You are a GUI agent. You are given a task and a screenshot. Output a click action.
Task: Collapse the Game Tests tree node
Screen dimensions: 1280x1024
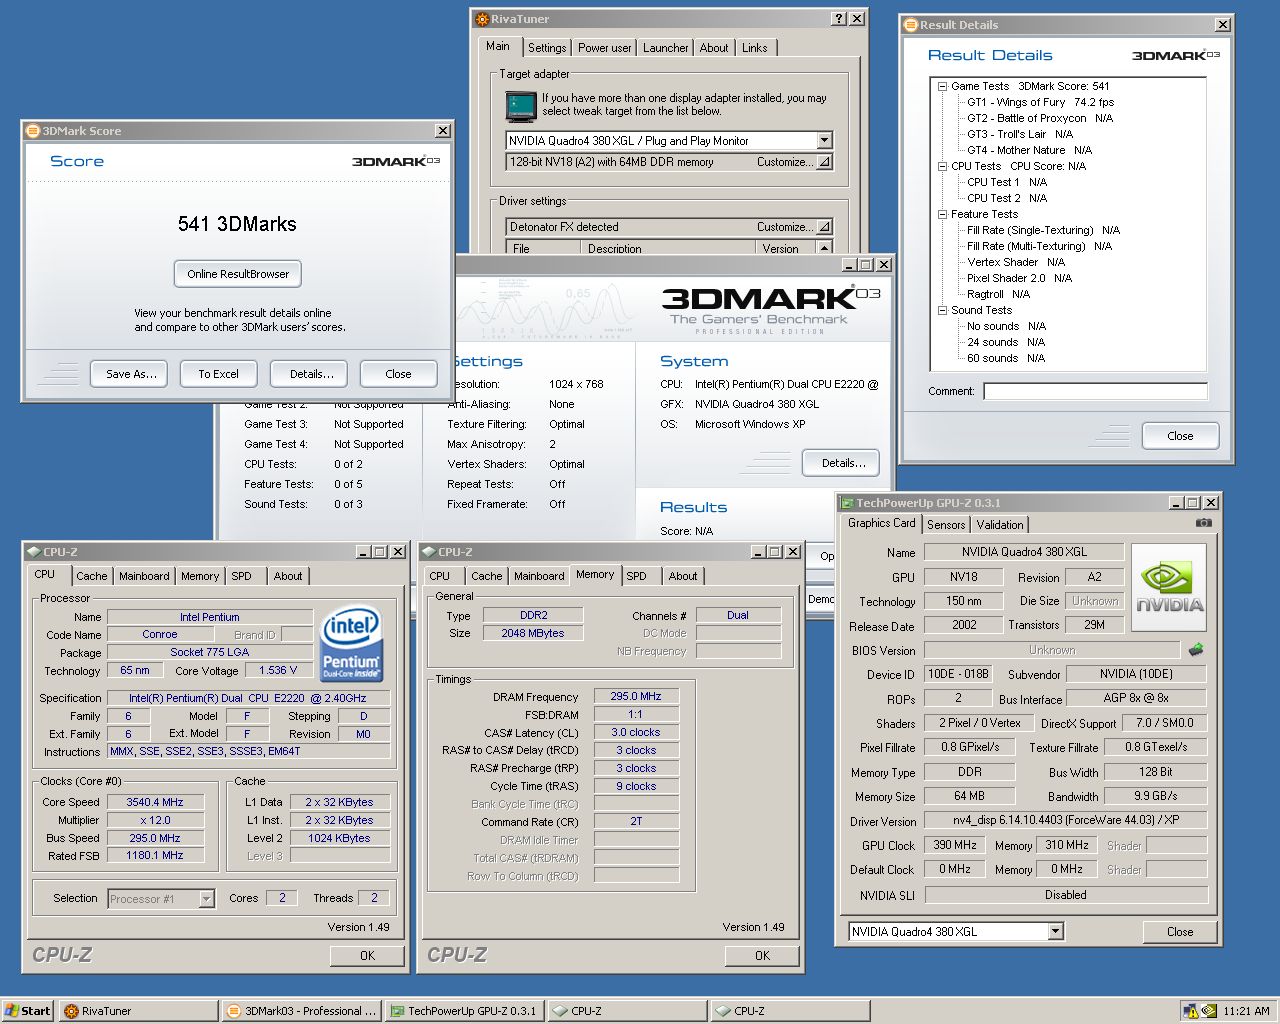[942, 86]
